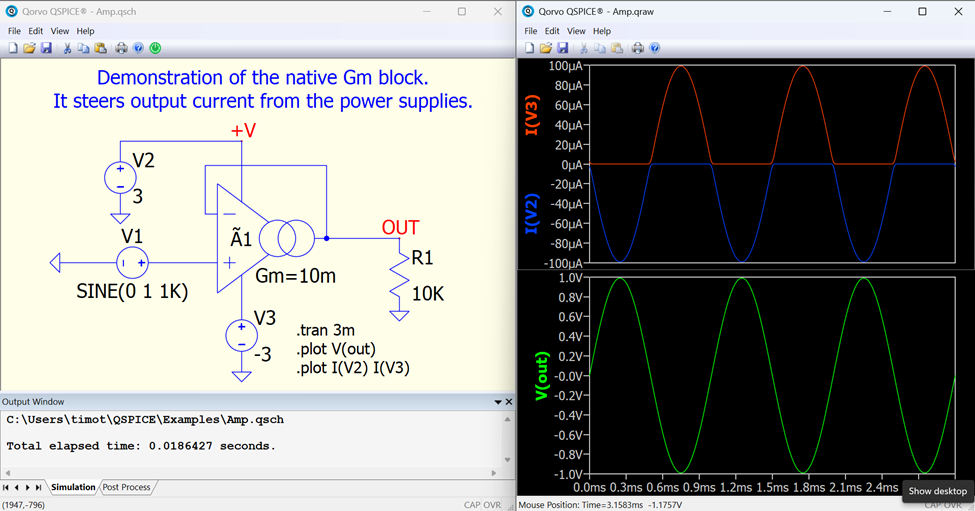This screenshot has height=511, width=975.
Task: Close the Output Window panel
Action: [x=509, y=402]
